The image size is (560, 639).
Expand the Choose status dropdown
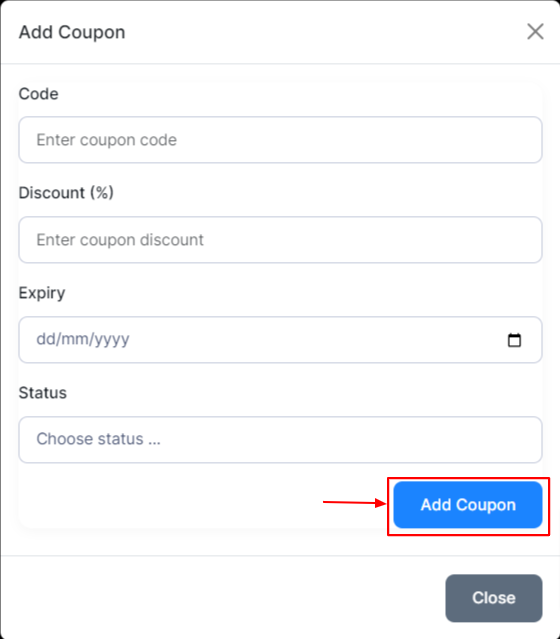coord(280,439)
